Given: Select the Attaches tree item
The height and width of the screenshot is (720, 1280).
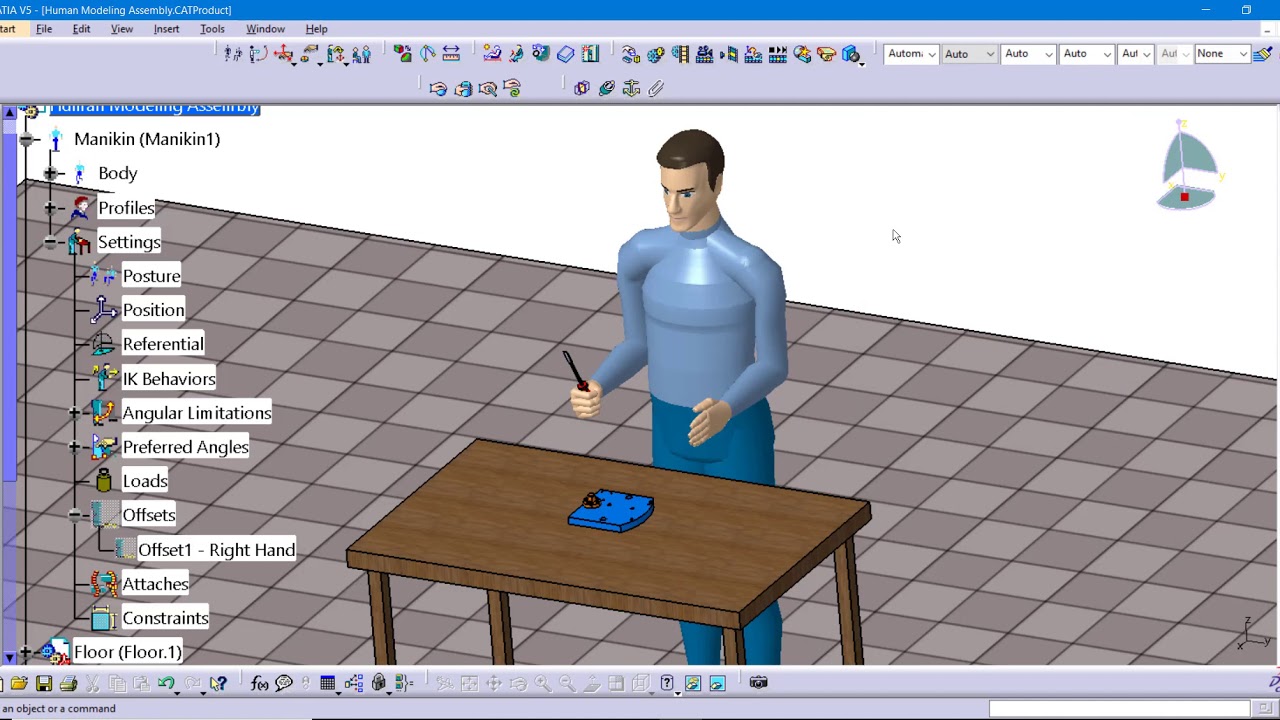Looking at the screenshot, I should tap(155, 584).
